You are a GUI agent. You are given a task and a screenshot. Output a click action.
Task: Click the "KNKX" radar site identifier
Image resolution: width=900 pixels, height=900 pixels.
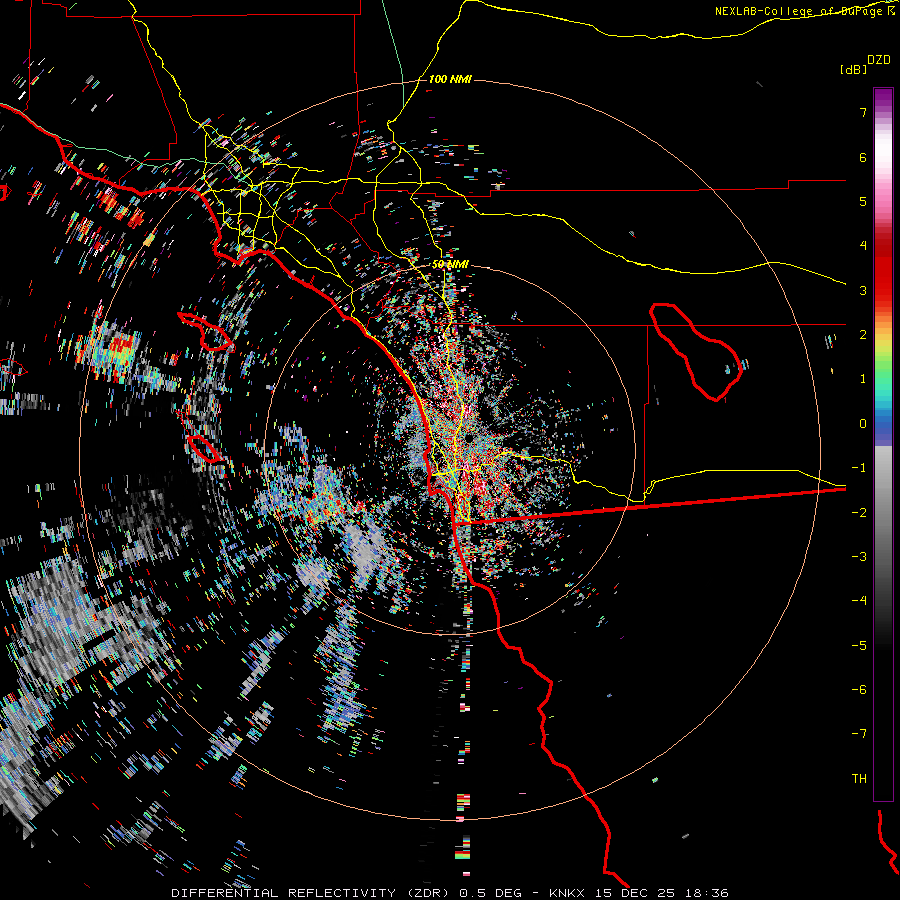point(568,893)
